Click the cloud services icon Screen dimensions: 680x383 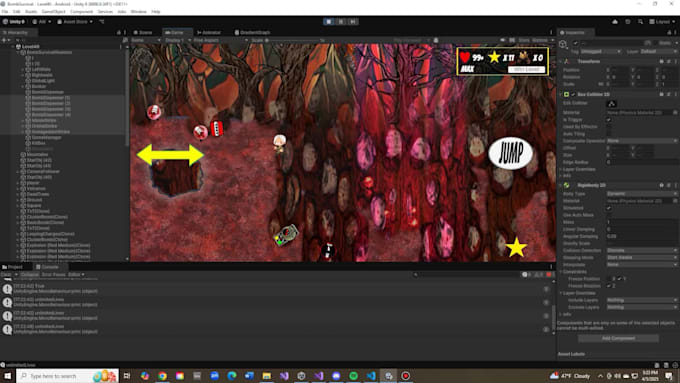(x=615, y=21)
